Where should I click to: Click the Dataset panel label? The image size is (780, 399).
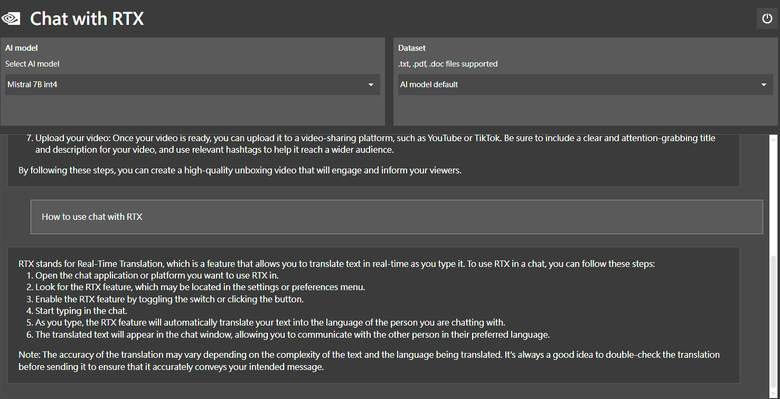pos(412,48)
